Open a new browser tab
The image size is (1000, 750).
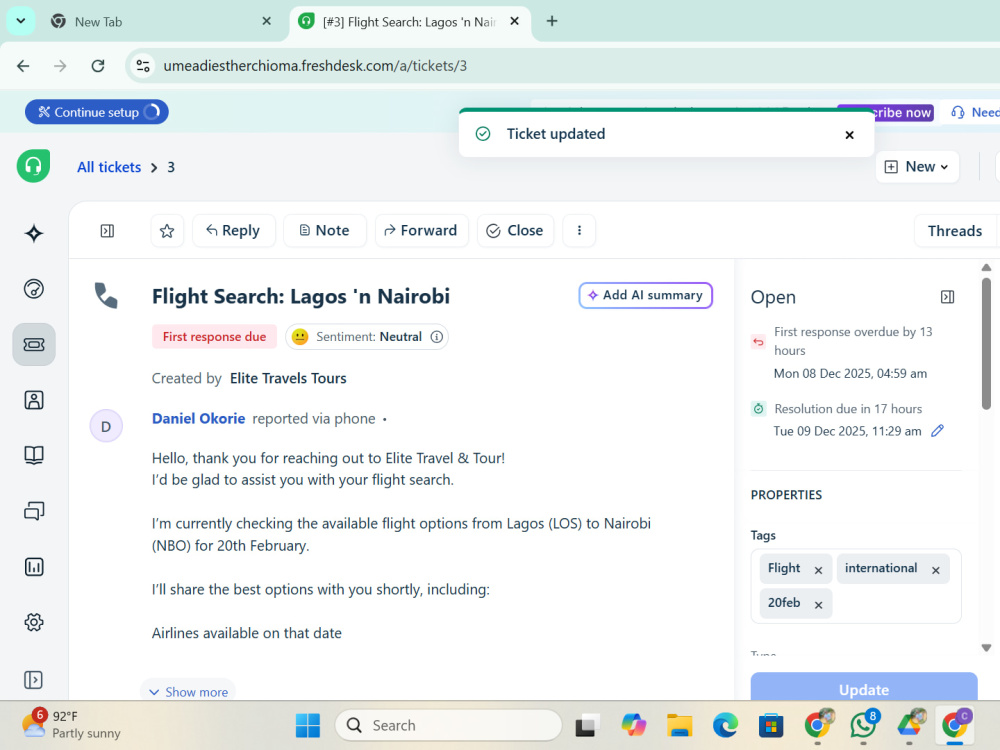pos(552,21)
